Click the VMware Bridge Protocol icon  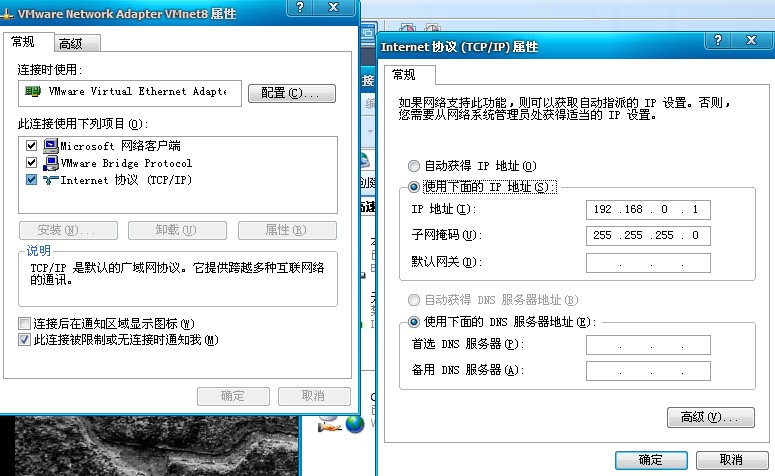(x=50, y=162)
